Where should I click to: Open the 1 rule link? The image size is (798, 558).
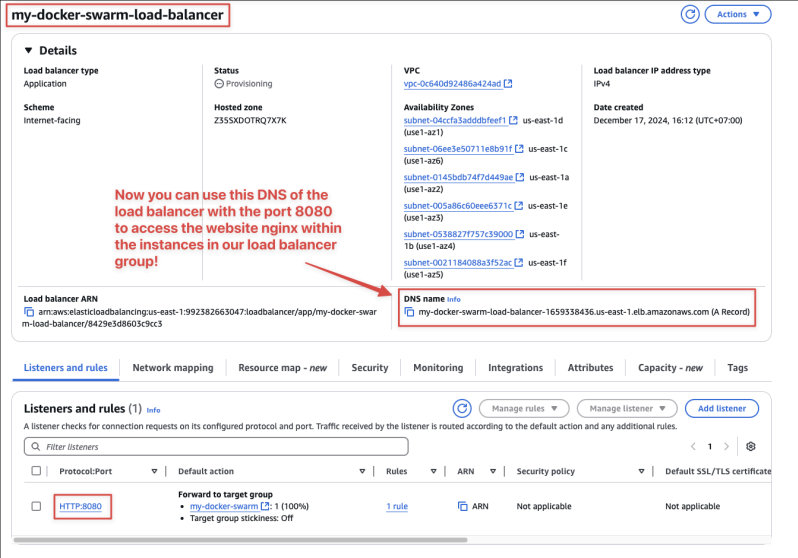click(397, 506)
